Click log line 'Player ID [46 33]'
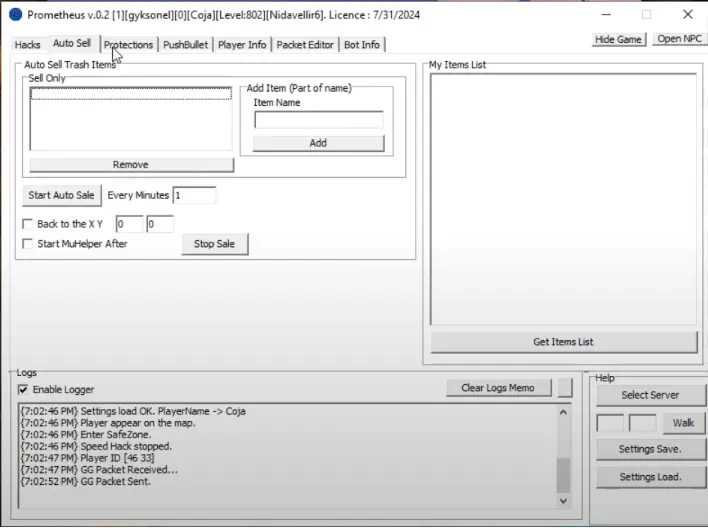708x528 pixels. coord(88,458)
